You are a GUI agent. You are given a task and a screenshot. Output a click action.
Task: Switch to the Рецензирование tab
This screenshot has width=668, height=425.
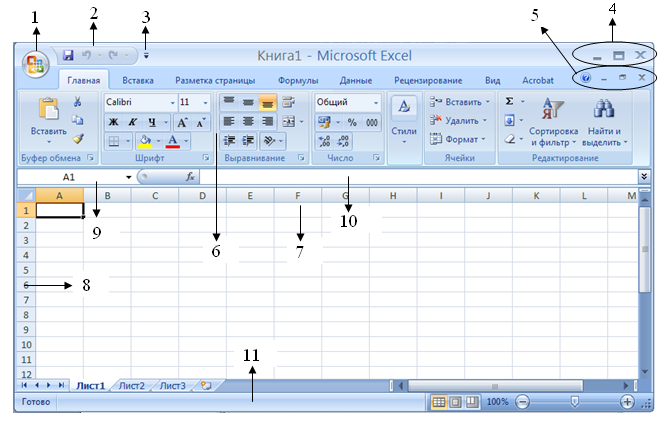[x=428, y=80]
